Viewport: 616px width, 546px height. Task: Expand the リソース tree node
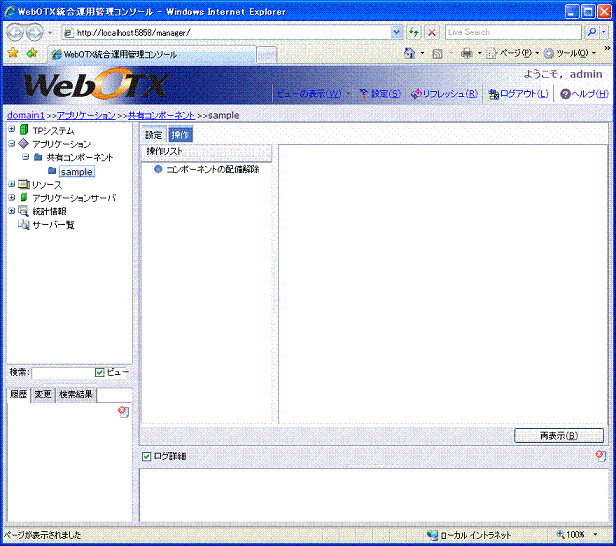pyautogui.click(x=11, y=184)
